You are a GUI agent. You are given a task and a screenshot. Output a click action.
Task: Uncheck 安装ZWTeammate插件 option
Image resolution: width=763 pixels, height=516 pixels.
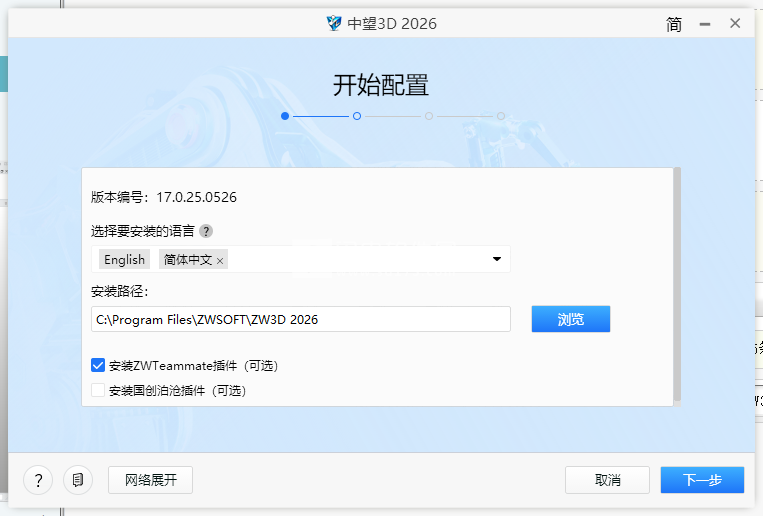click(x=98, y=365)
